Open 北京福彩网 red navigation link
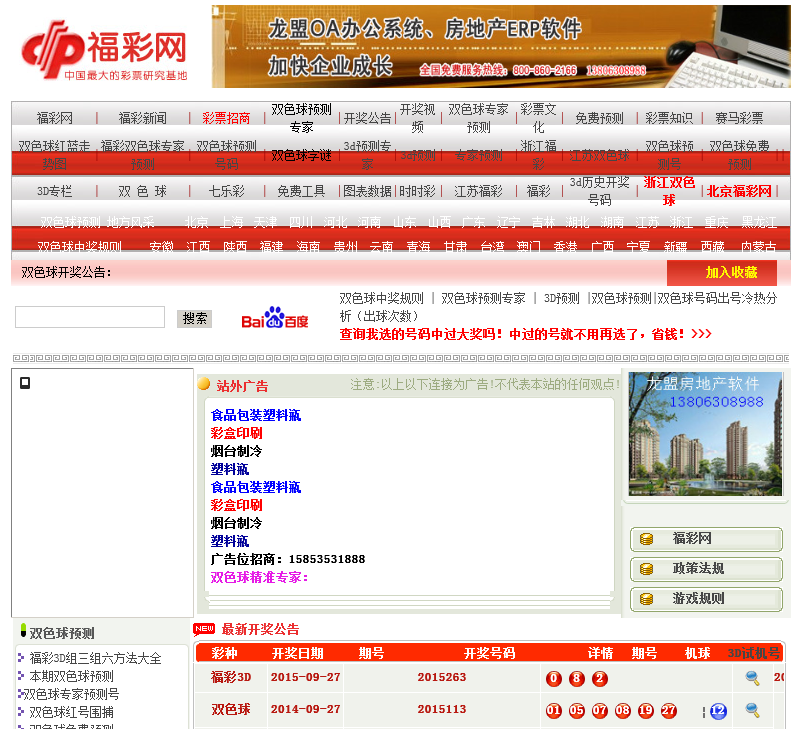The height and width of the screenshot is (729, 802). coord(739,191)
